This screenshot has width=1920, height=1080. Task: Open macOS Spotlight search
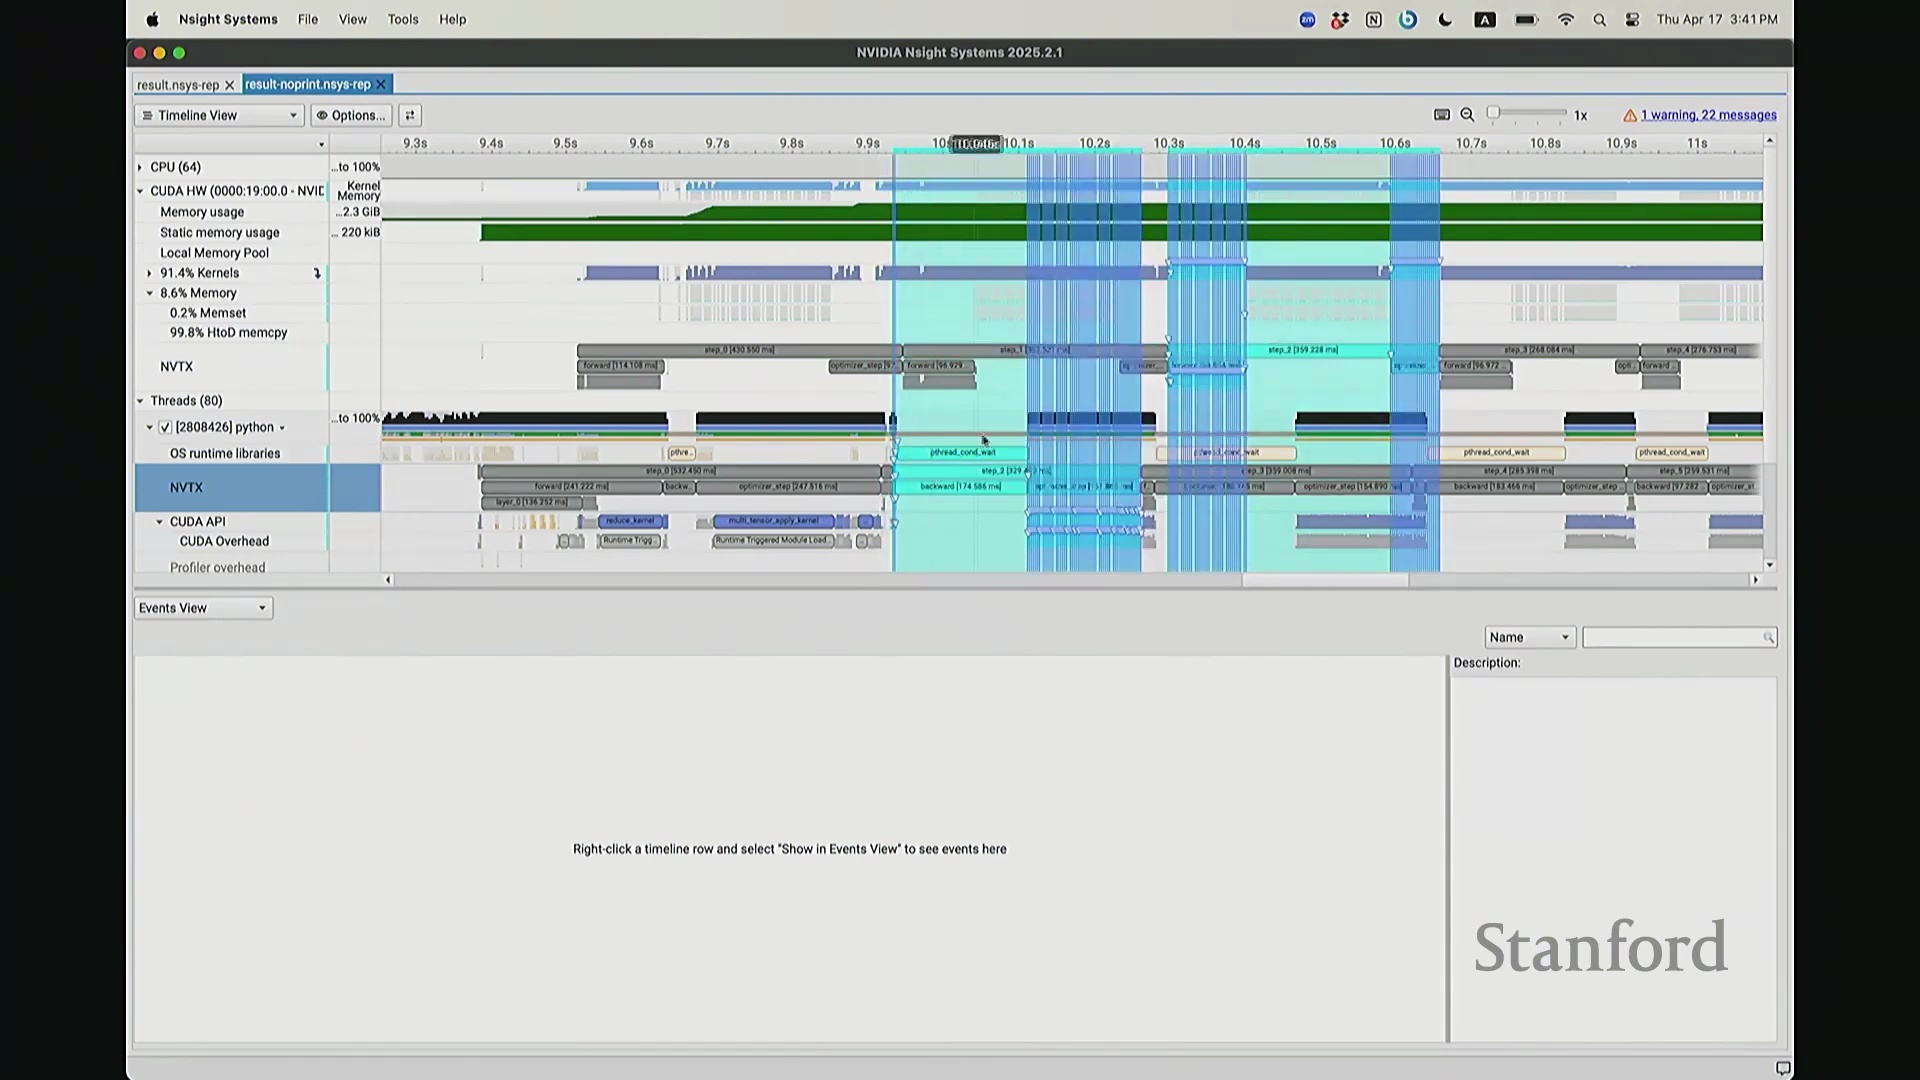click(x=1599, y=20)
